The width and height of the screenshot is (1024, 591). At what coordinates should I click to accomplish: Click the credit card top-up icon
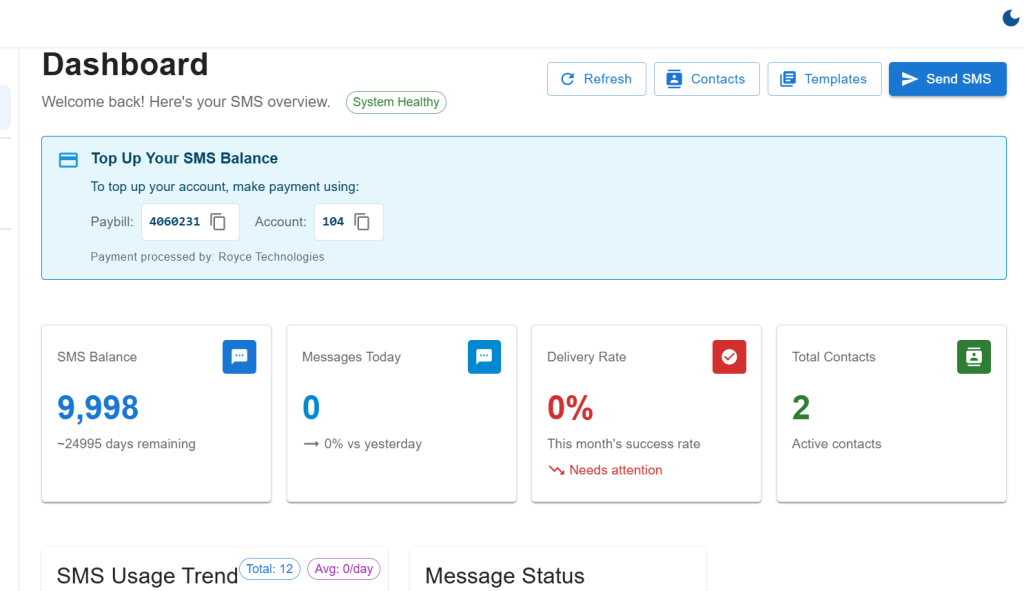coord(68,159)
